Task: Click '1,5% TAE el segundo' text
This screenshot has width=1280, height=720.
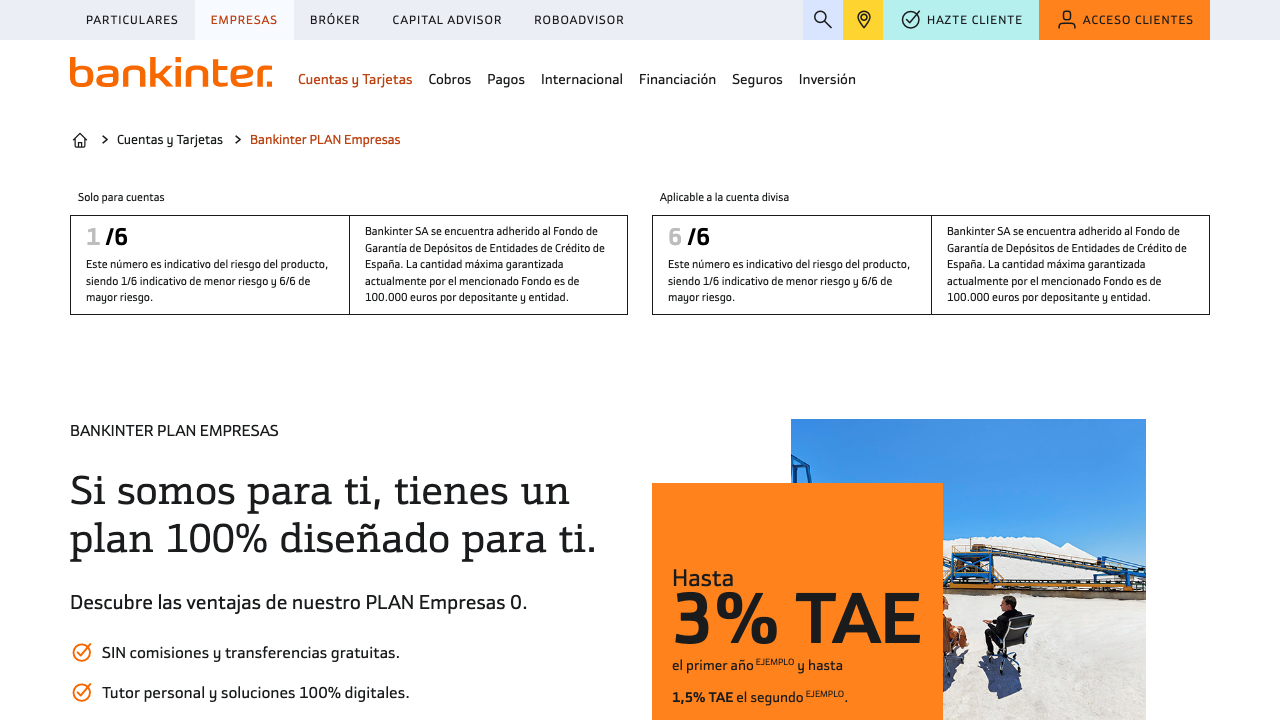Action: click(x=760, y=697)
